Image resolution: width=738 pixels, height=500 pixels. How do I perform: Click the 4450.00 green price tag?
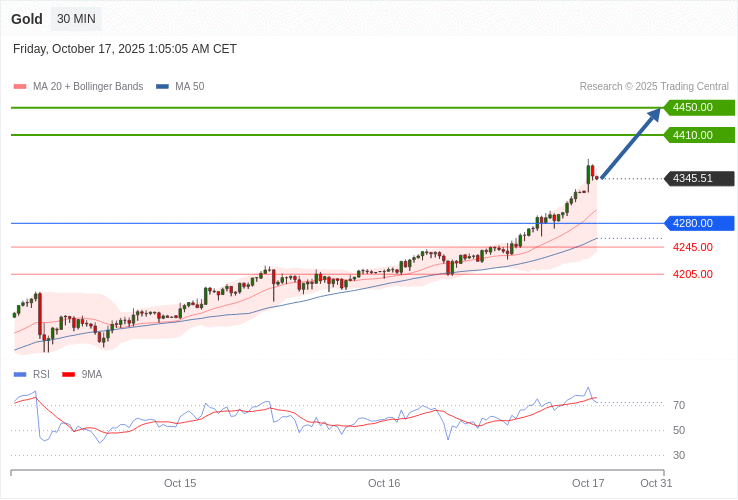click(699, 107)
